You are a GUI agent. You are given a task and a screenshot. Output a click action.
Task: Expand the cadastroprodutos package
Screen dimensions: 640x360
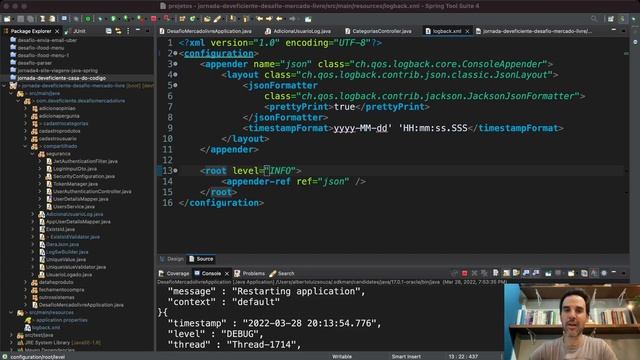pos(26,131)
